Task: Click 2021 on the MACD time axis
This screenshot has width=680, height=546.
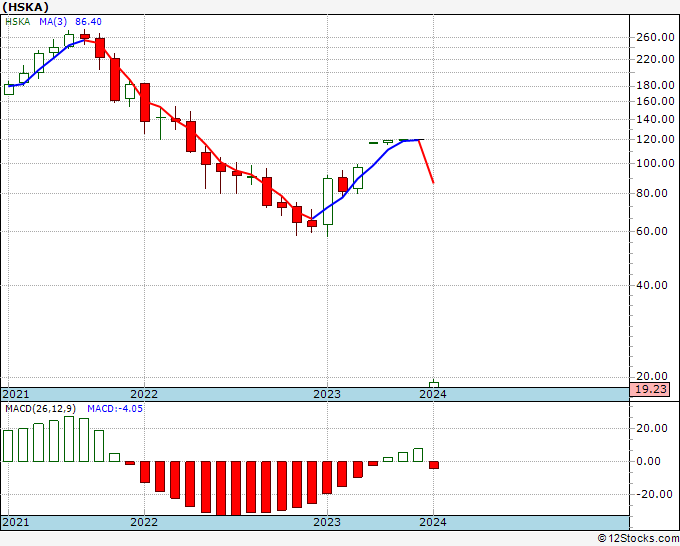Action: (x=16, y=522)
